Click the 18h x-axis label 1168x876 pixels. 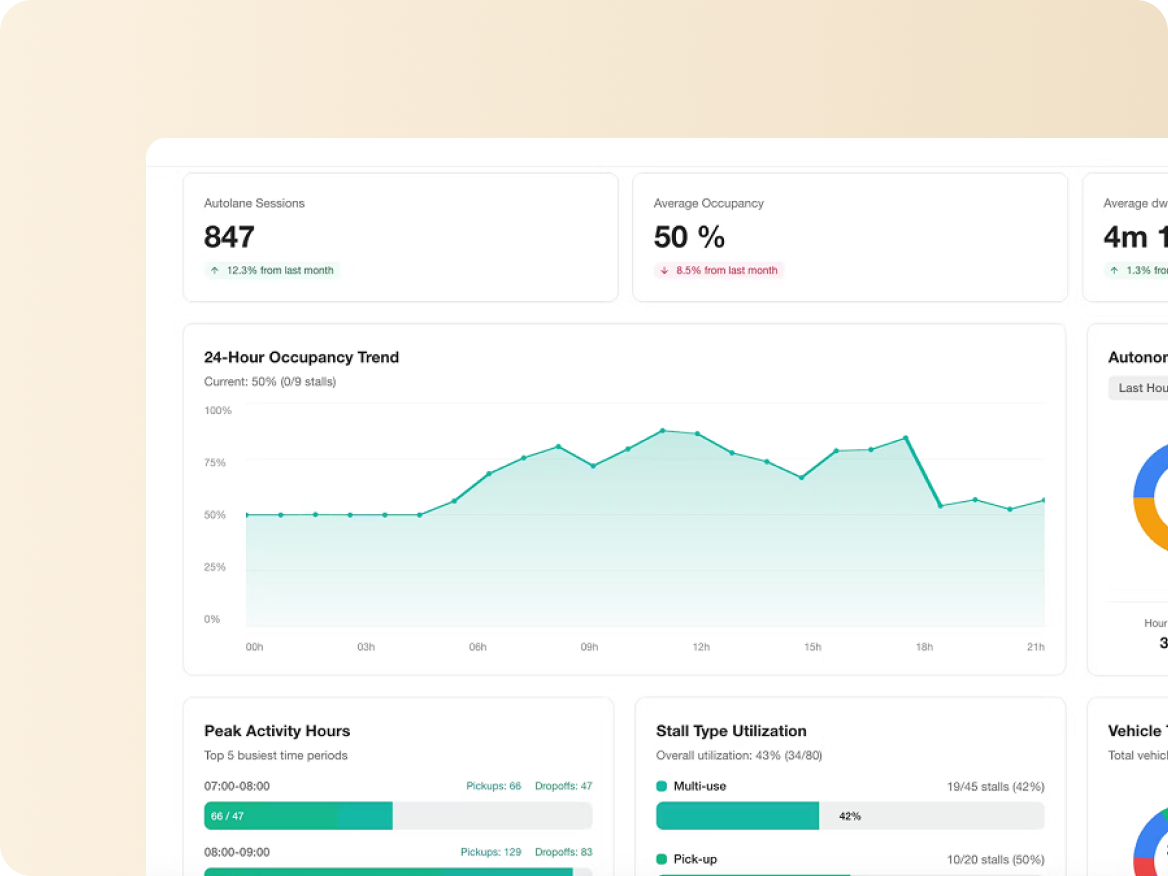tap(924, 647)
